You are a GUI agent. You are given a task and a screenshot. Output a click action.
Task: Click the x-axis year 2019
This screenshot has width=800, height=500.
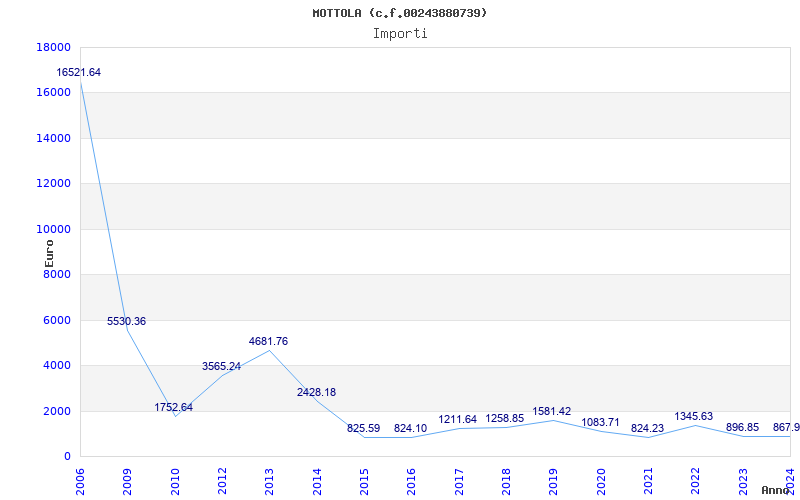pos(553,482)
